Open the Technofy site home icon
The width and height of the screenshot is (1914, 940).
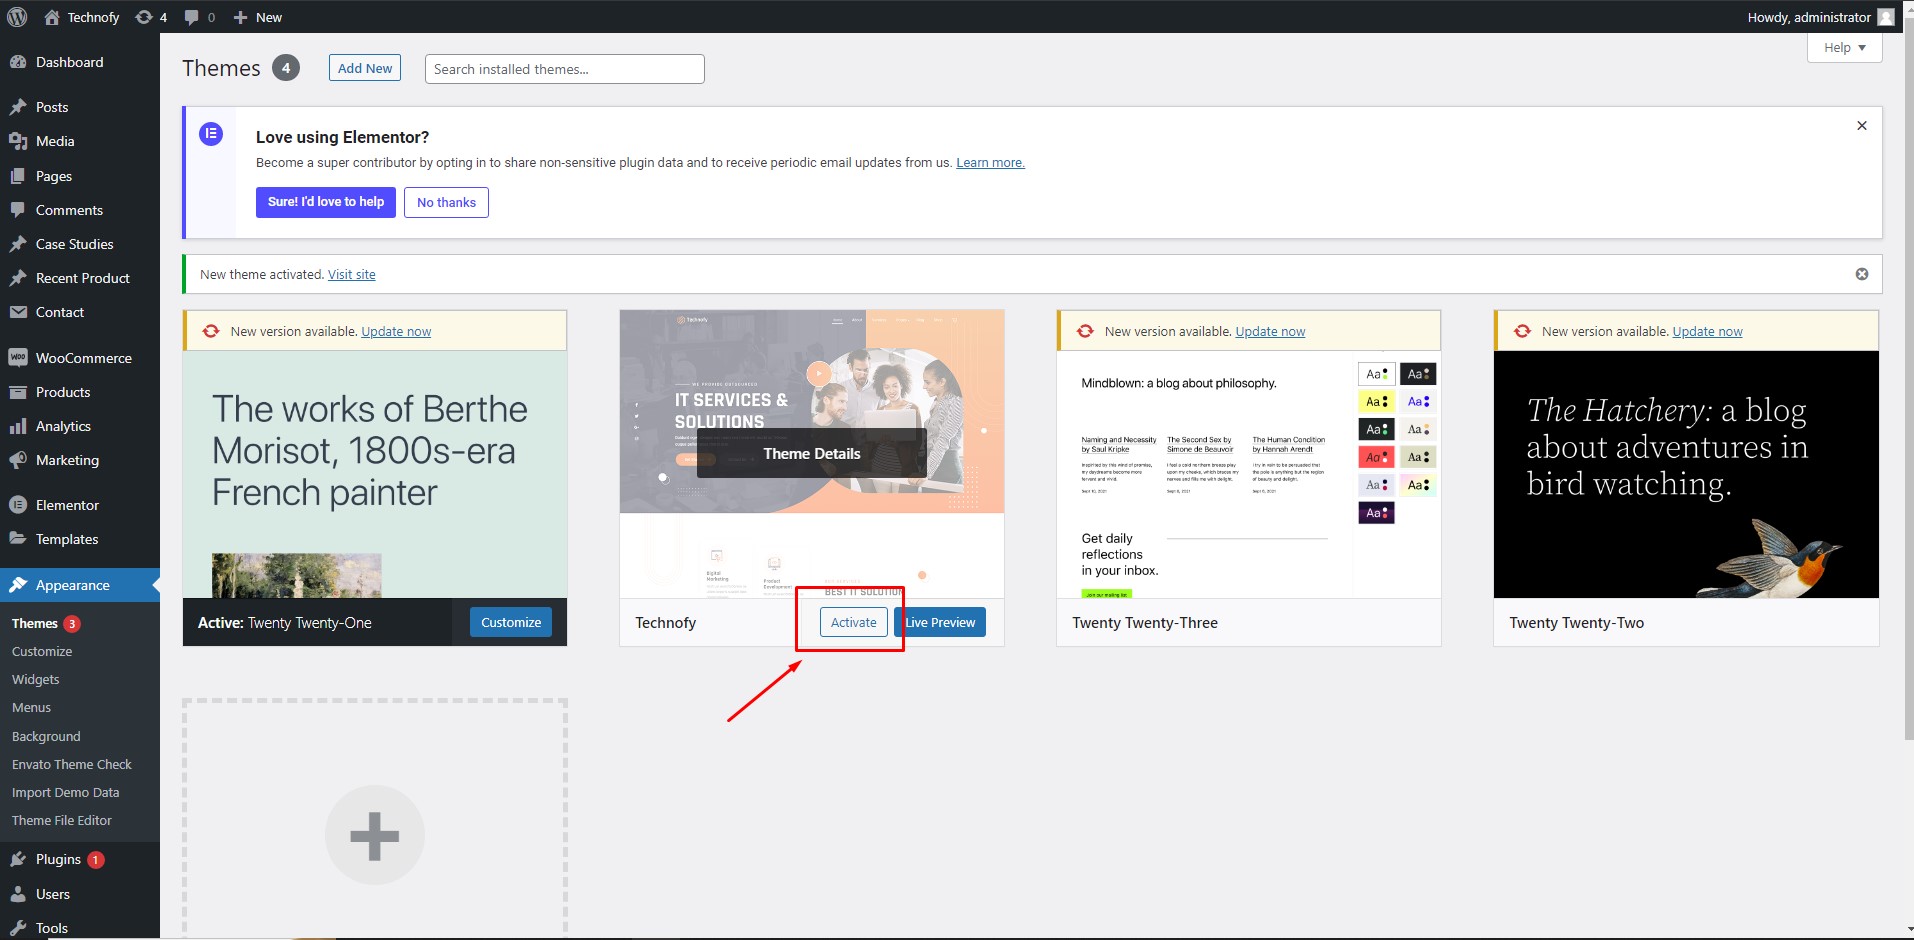pos(52,17)
